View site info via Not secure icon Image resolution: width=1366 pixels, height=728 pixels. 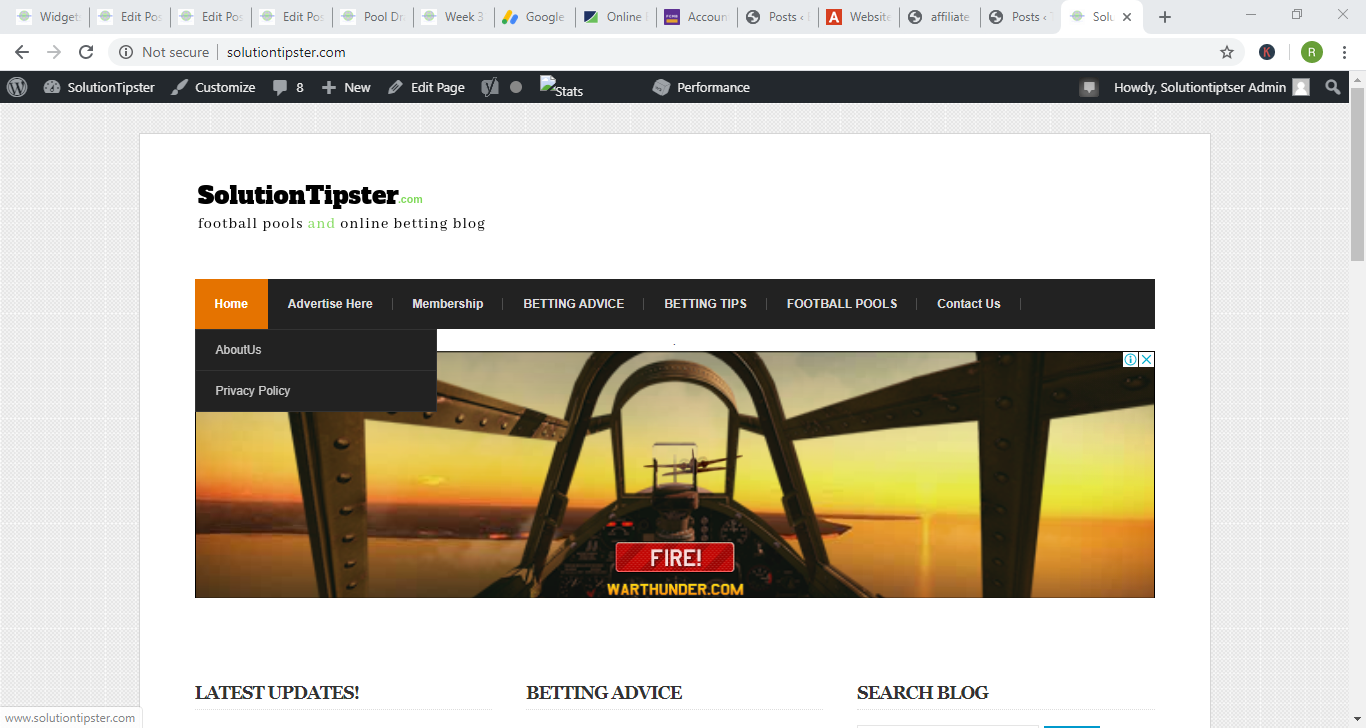(126, 52)
